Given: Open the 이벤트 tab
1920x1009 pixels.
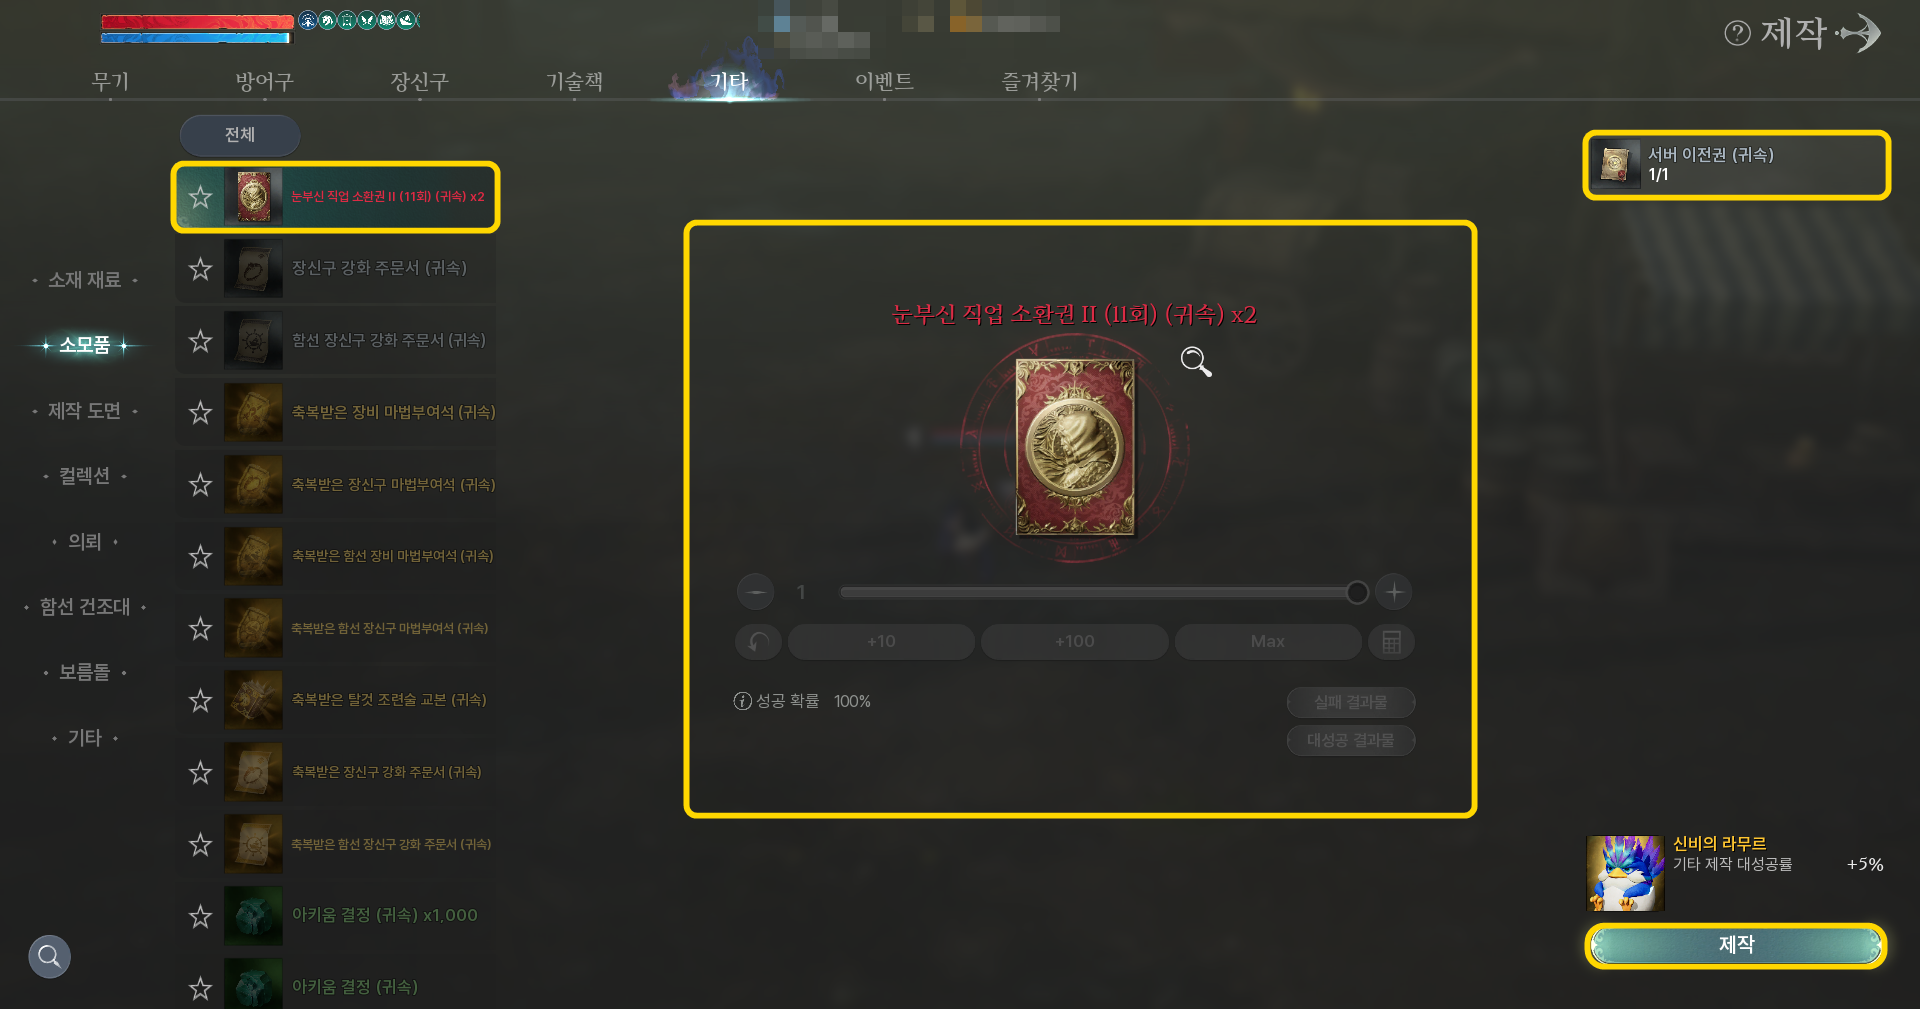Looking at the screenshot, I should click(884, 81).
